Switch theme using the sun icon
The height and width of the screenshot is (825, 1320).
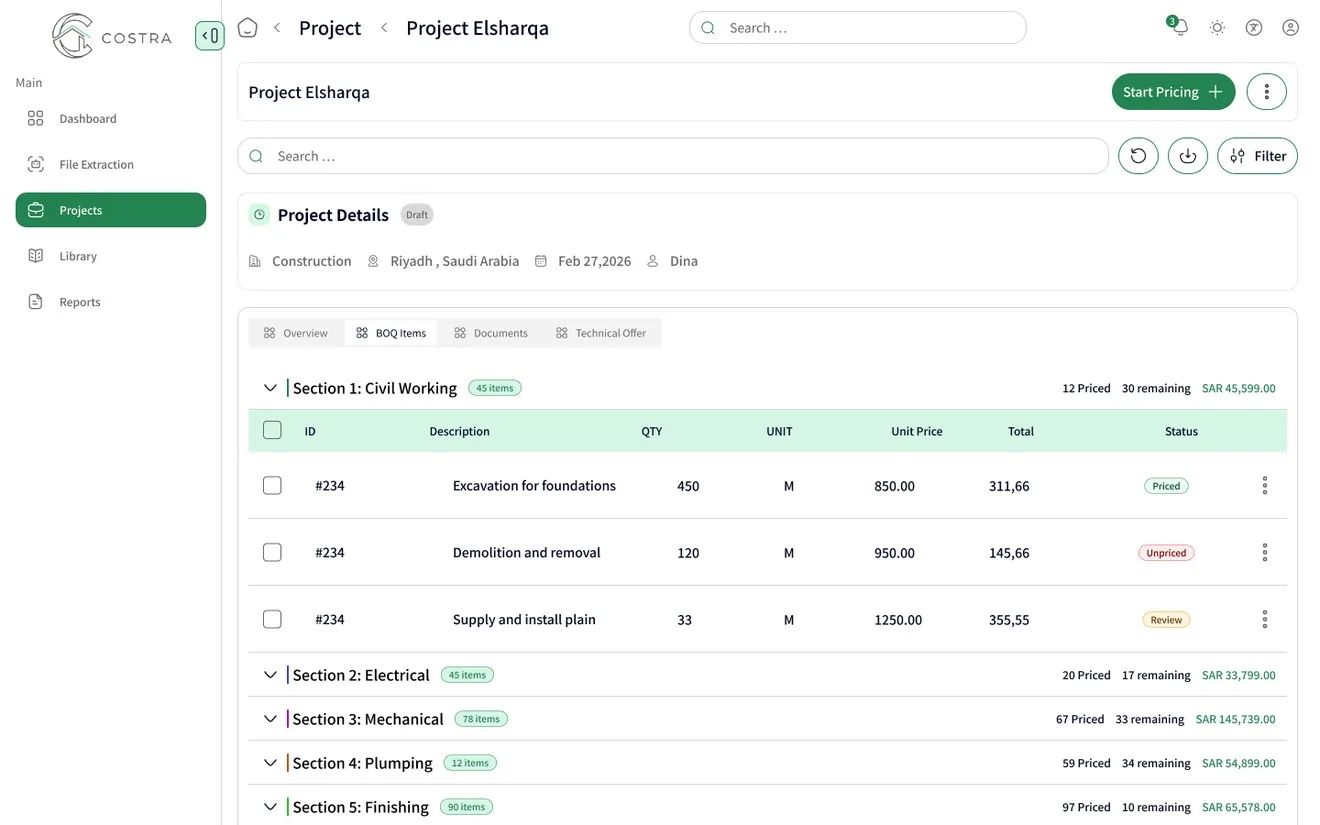click(1217, 28)
